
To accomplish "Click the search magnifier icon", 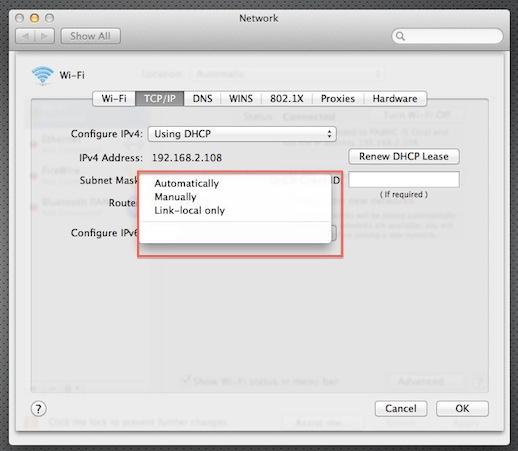I will point(400,36).
